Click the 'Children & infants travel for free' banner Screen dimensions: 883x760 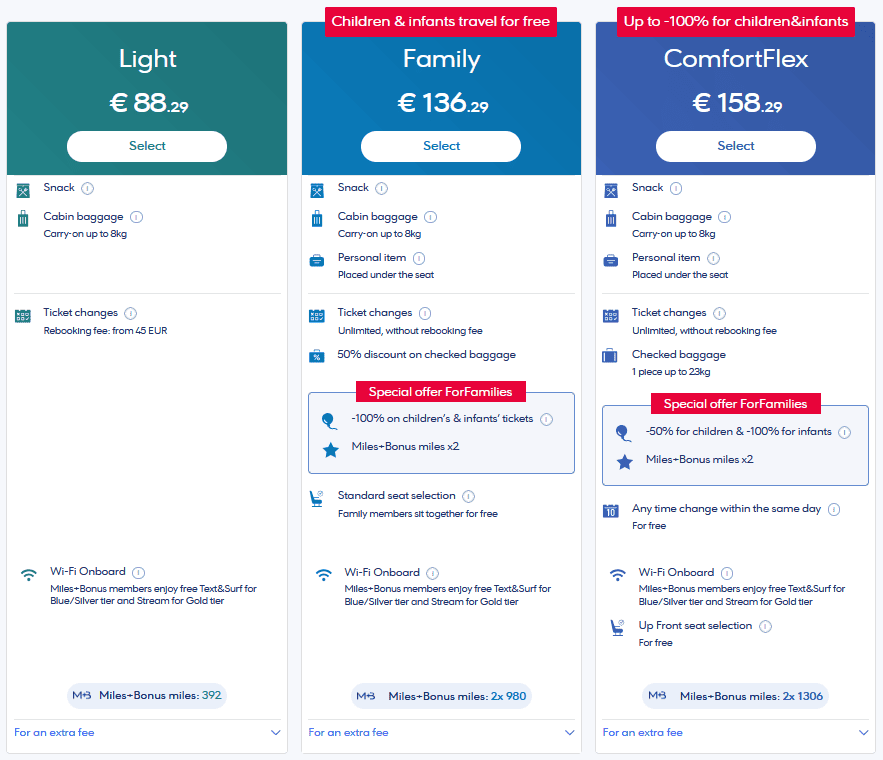click(441, 21)
